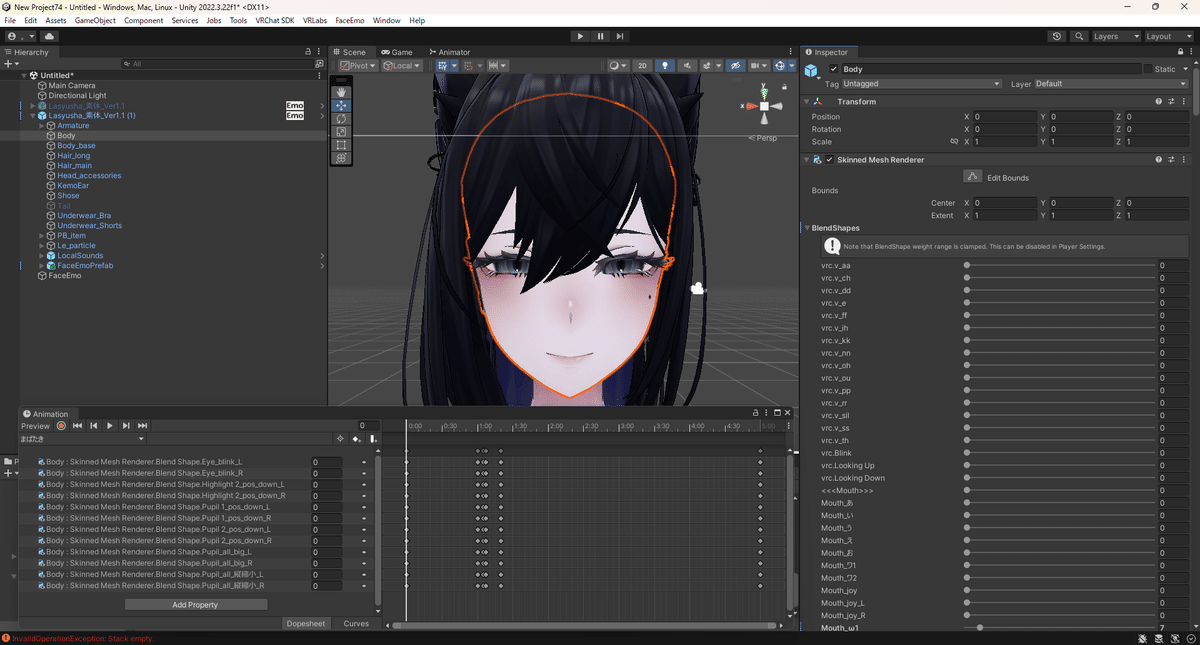The height and width of the screenshot is (645, 1200).
Task: Start animation recording (red button)
Action: click(x=61, y=426)
